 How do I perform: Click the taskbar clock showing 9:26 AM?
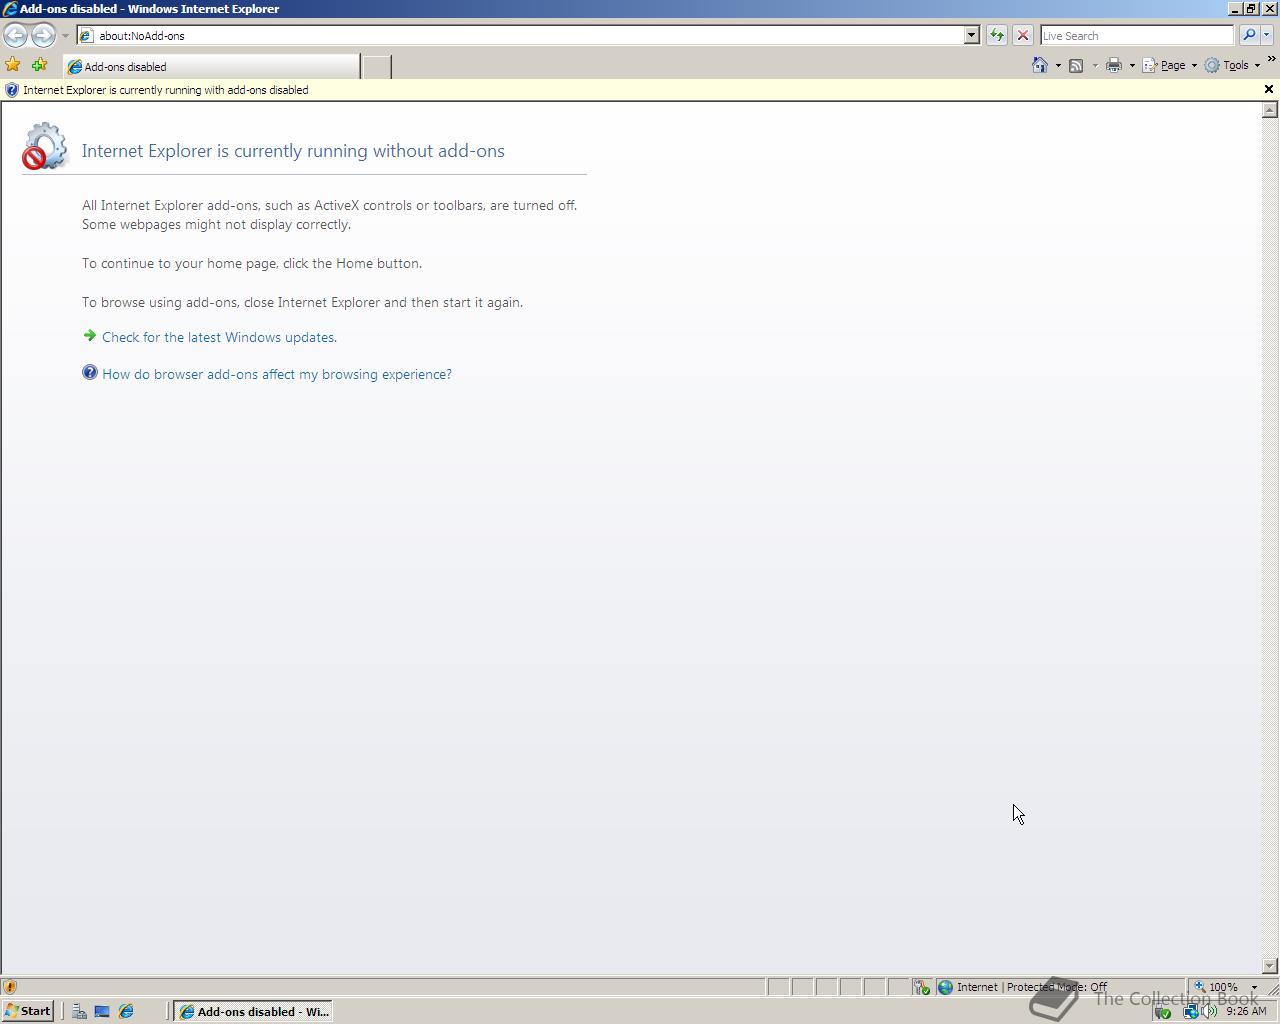pyautogui.click(x=1246, y=1011)
